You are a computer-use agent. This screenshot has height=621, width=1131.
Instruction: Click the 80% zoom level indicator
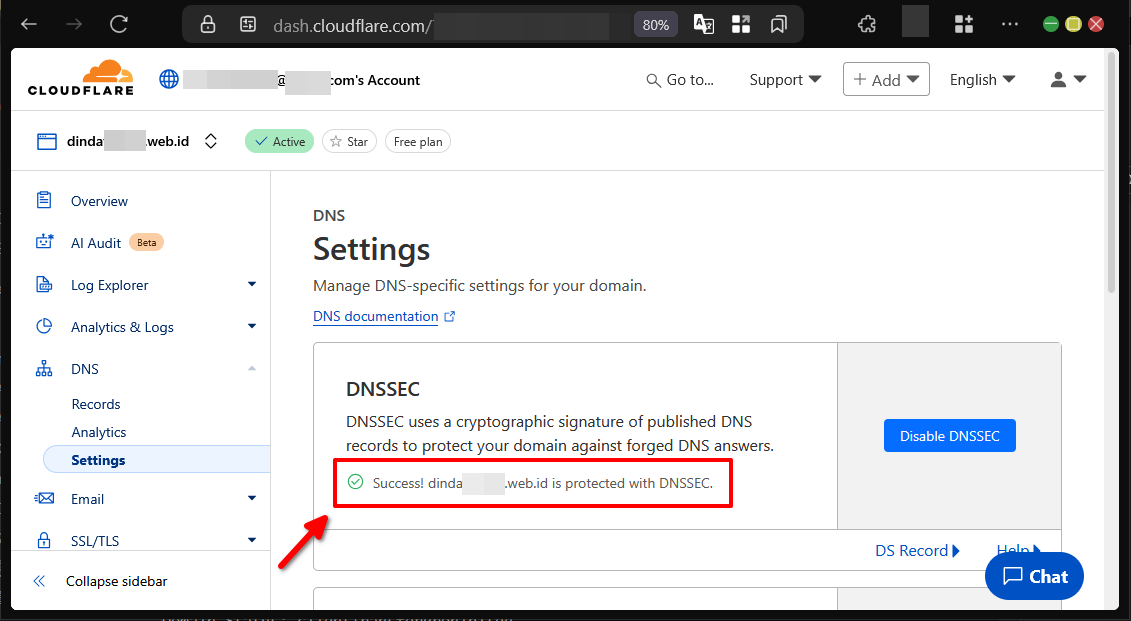[656, 25]
